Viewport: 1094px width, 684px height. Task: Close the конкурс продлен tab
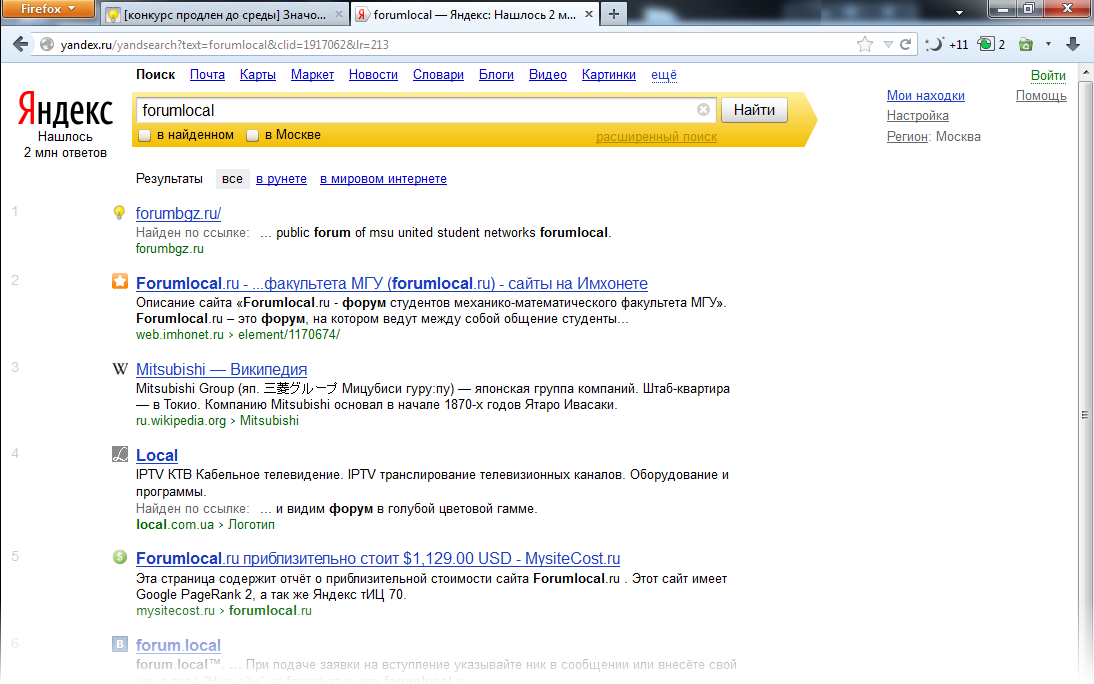(x=339, y=14)
